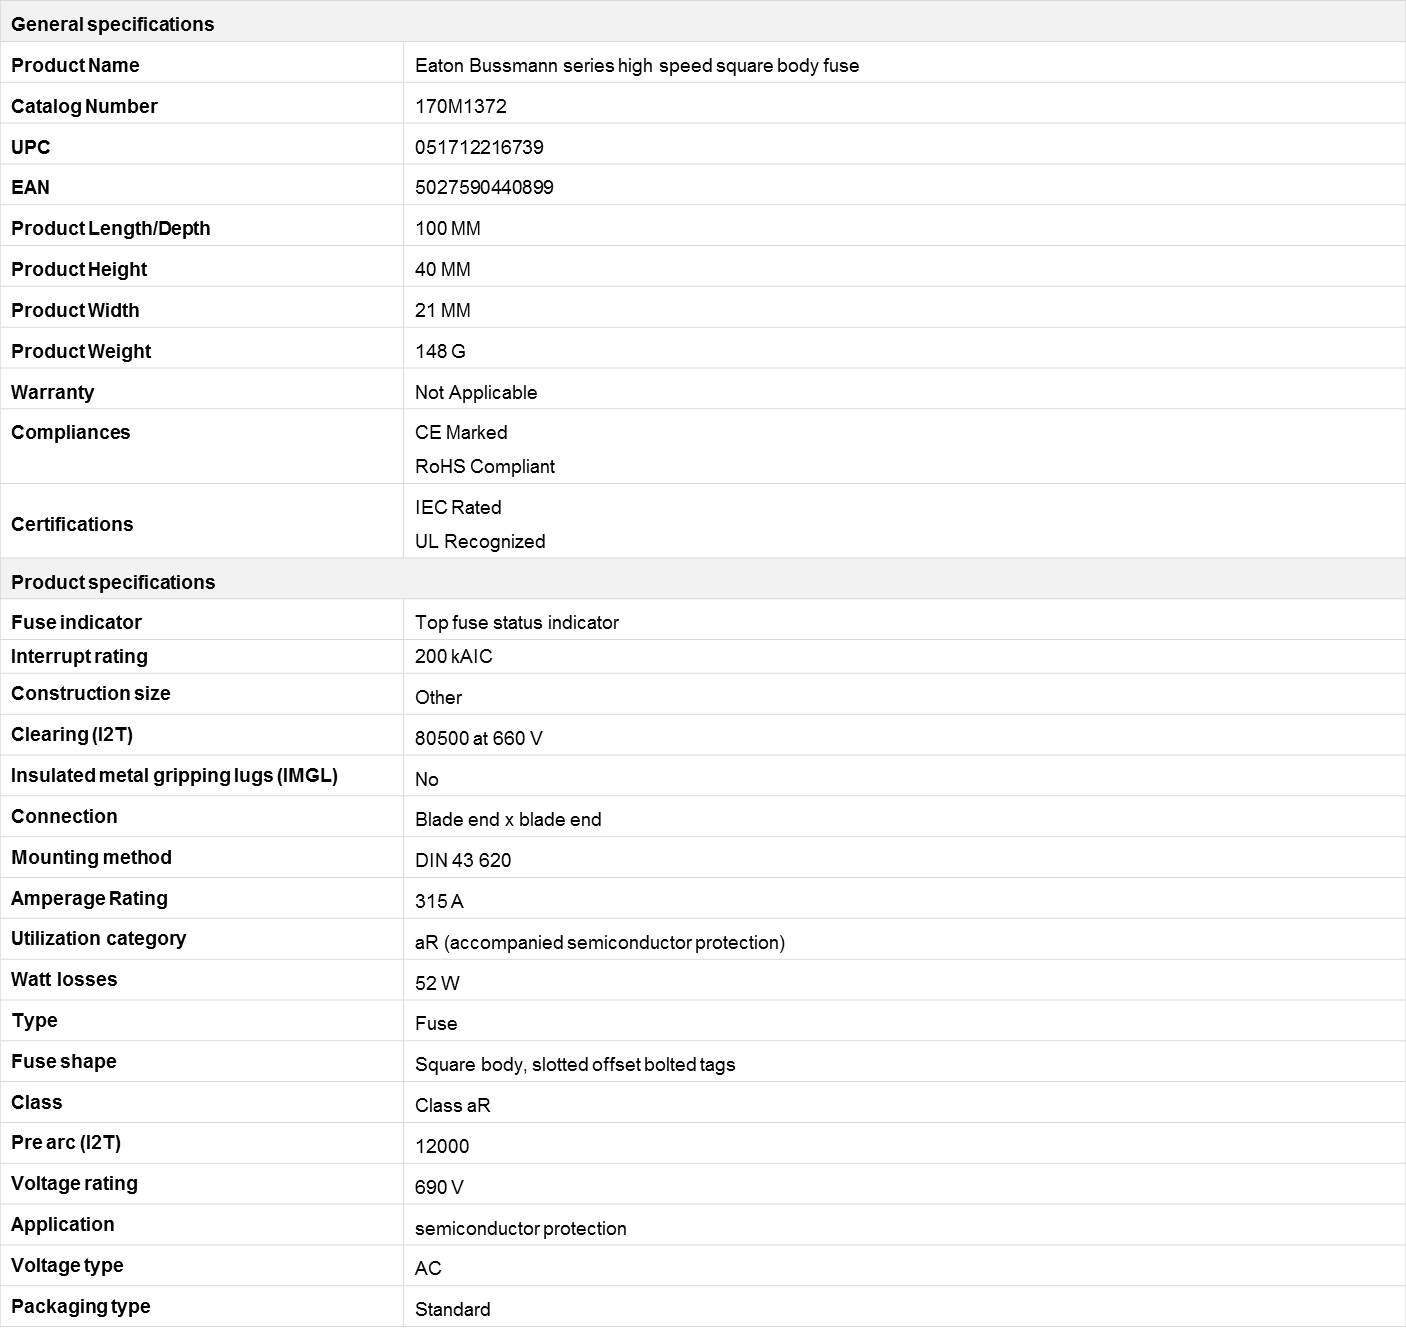Click the Product Weight value 148 G
Image resolution: width=1406 pixels, height=1332 pixels.
440,351
